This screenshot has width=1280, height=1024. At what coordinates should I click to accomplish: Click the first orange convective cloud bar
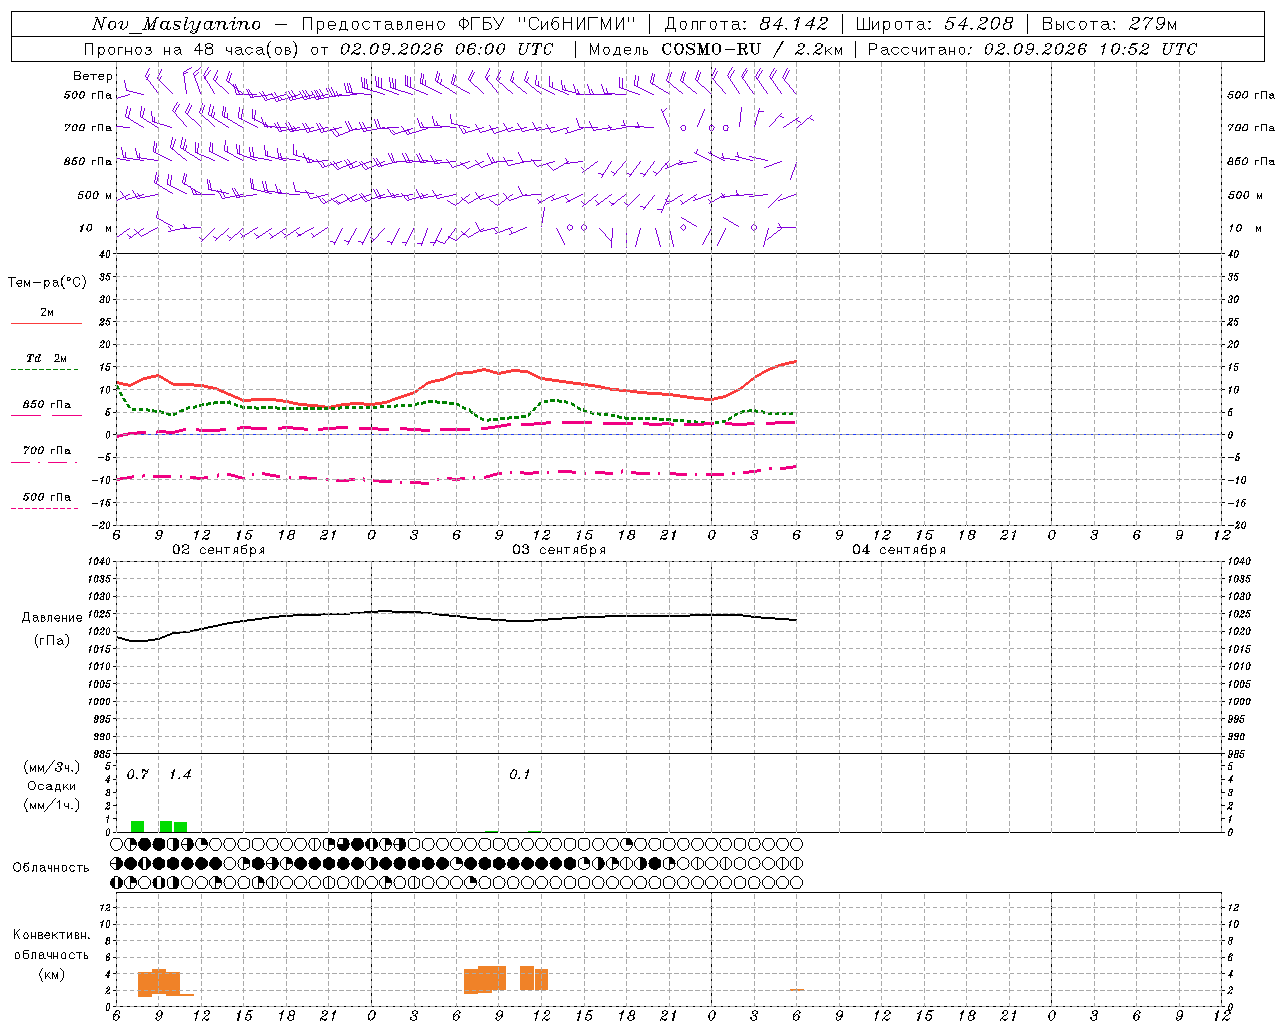[145, 984]
